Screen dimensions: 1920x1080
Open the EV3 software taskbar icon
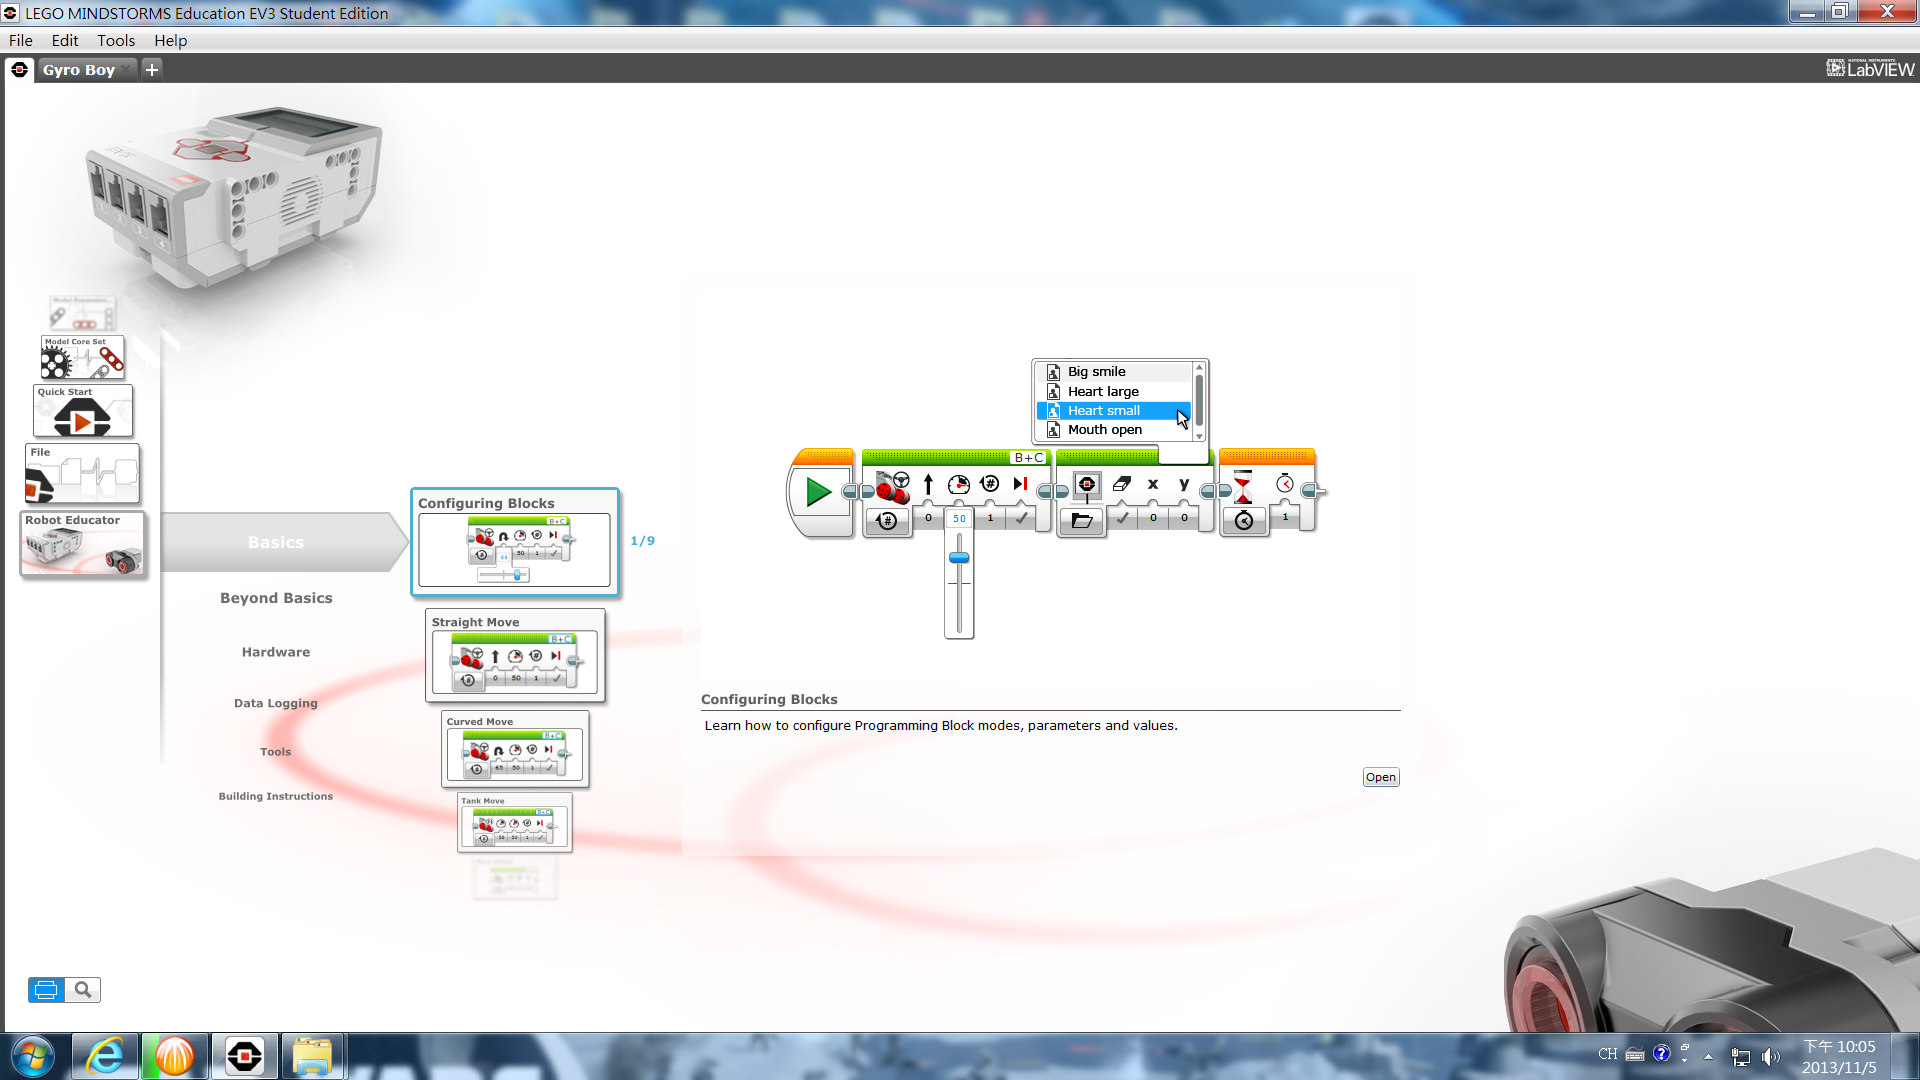pyautogui.click(x=245, y=1056)
